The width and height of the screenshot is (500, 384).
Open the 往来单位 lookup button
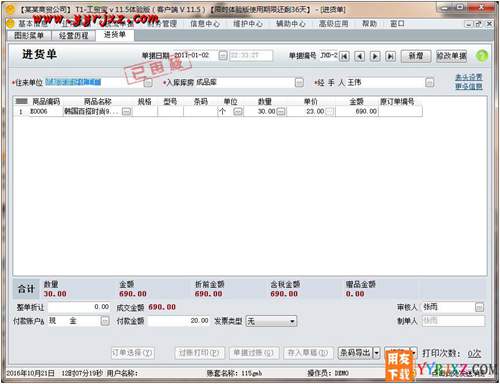(148, 82)
